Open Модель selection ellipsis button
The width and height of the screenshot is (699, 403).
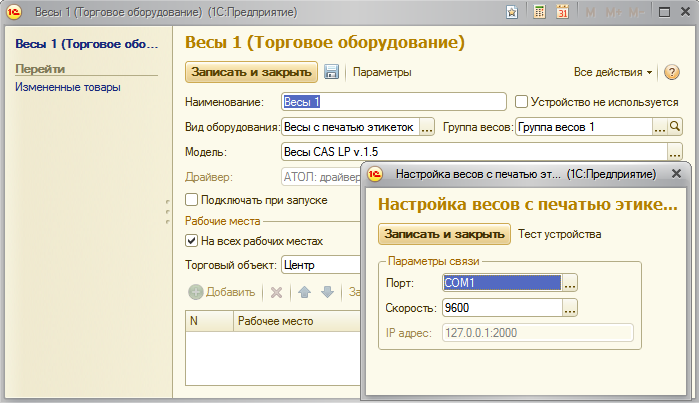pyautogui.click(x=675, y=152)
